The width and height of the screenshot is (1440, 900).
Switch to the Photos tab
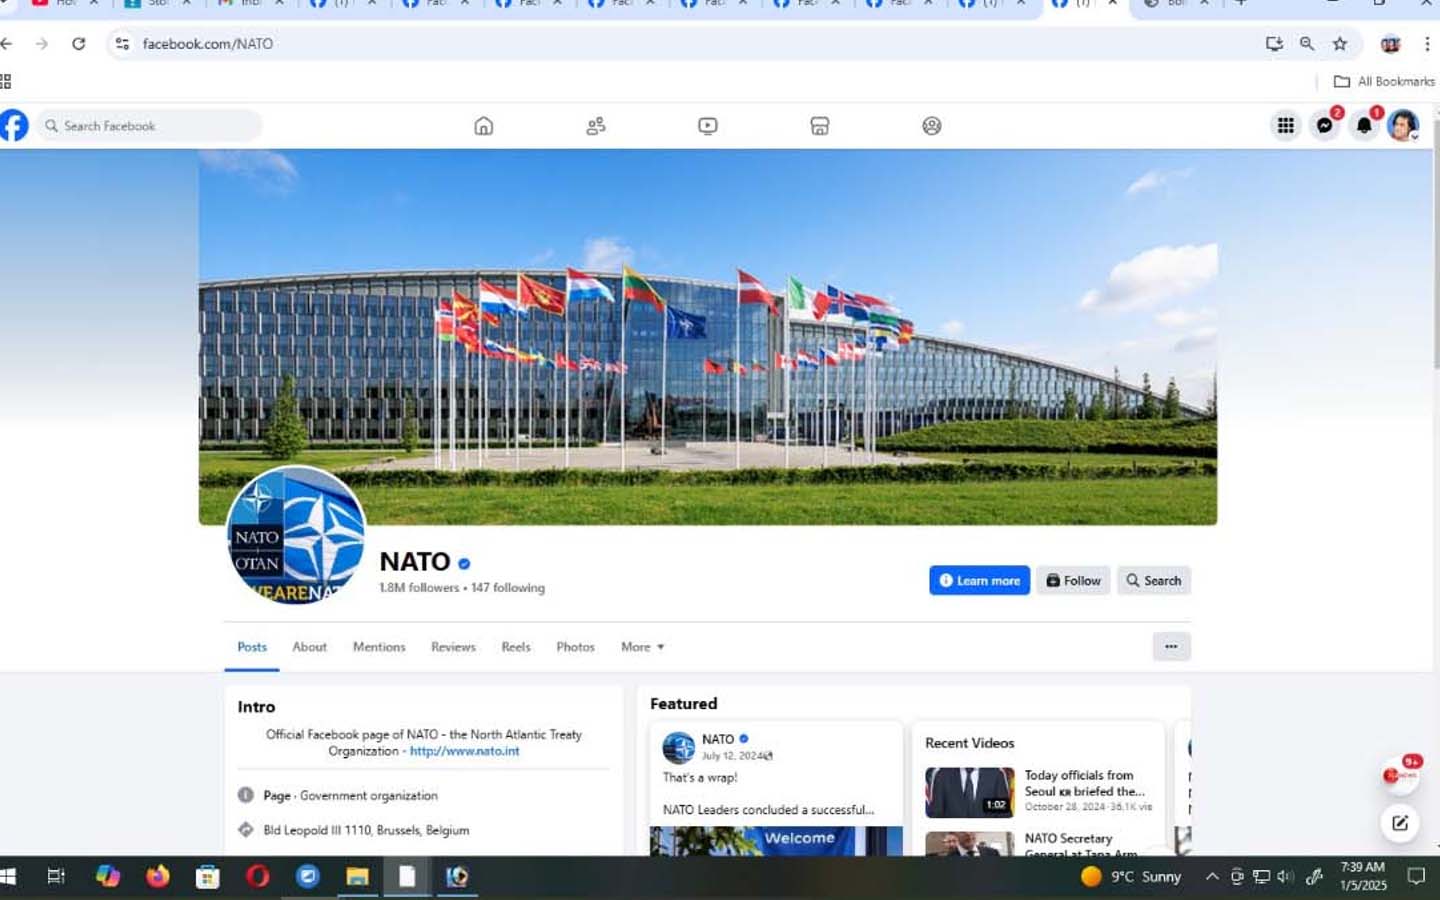pos(575,647)
